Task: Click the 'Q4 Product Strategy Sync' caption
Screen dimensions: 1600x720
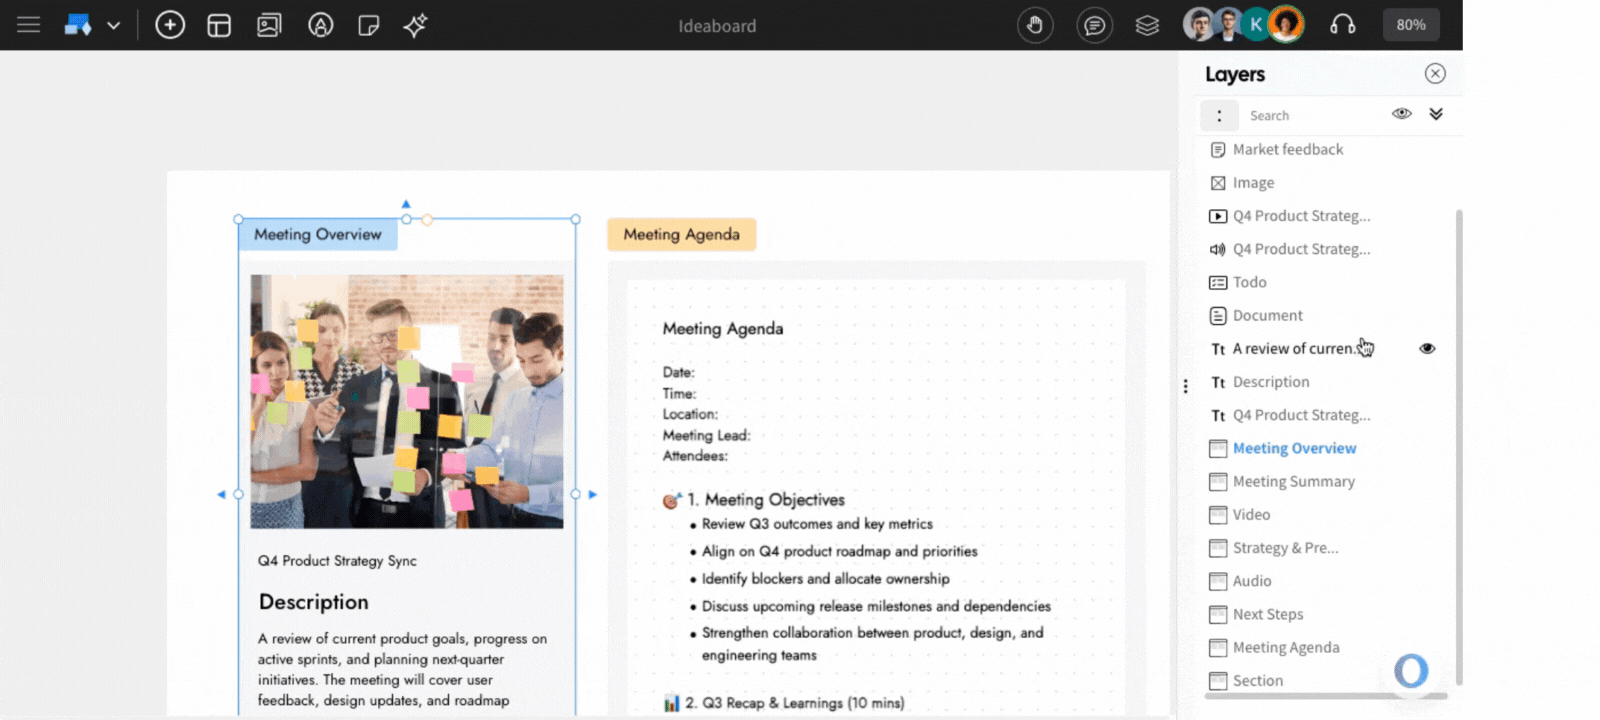Action: pos(337,561)
